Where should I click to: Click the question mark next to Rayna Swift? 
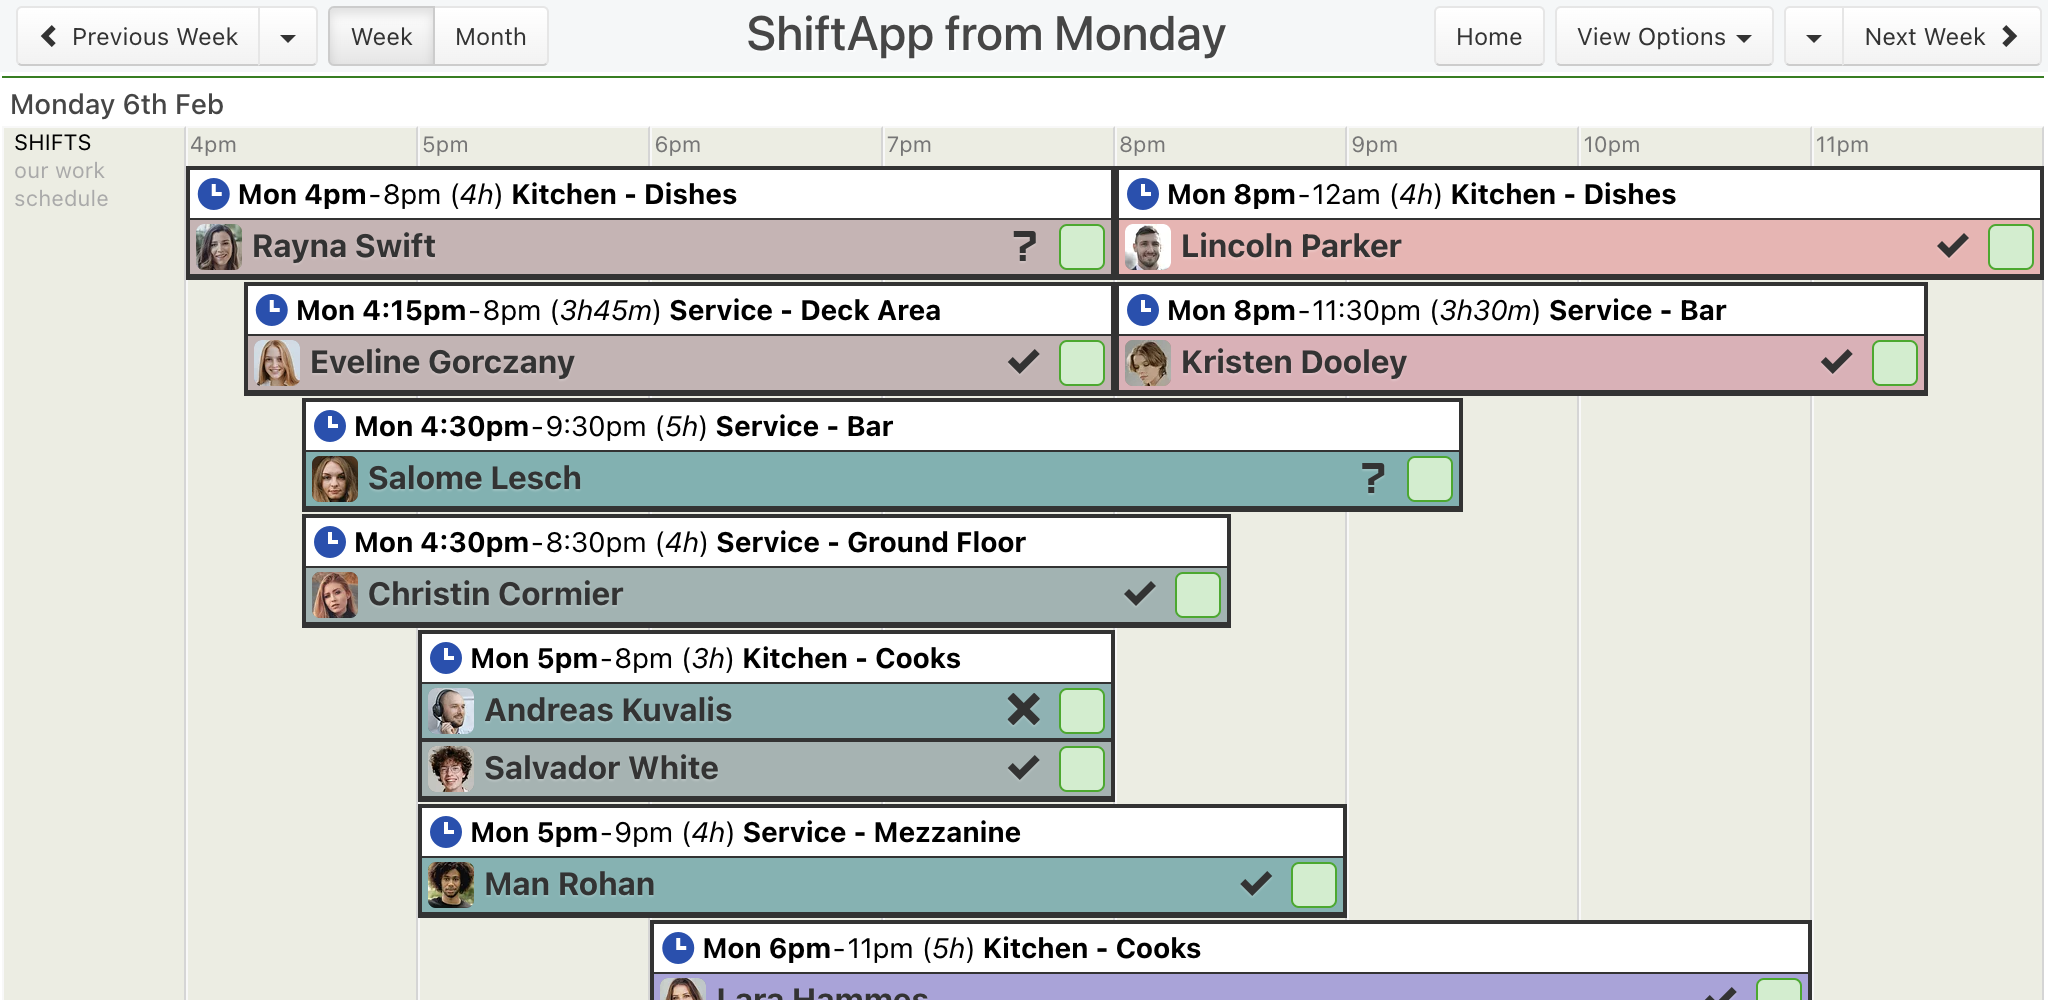tap(1024, 246)
